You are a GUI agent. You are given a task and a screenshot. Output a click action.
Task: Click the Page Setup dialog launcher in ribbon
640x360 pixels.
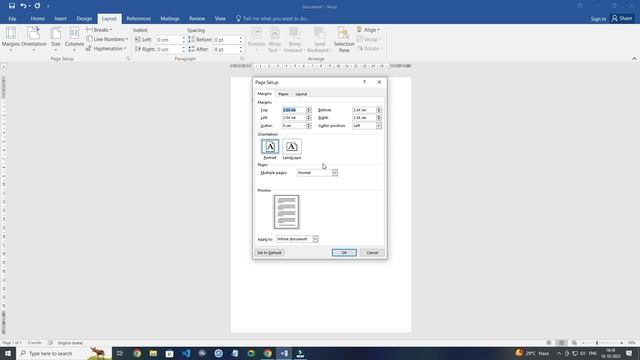point(128,59)
